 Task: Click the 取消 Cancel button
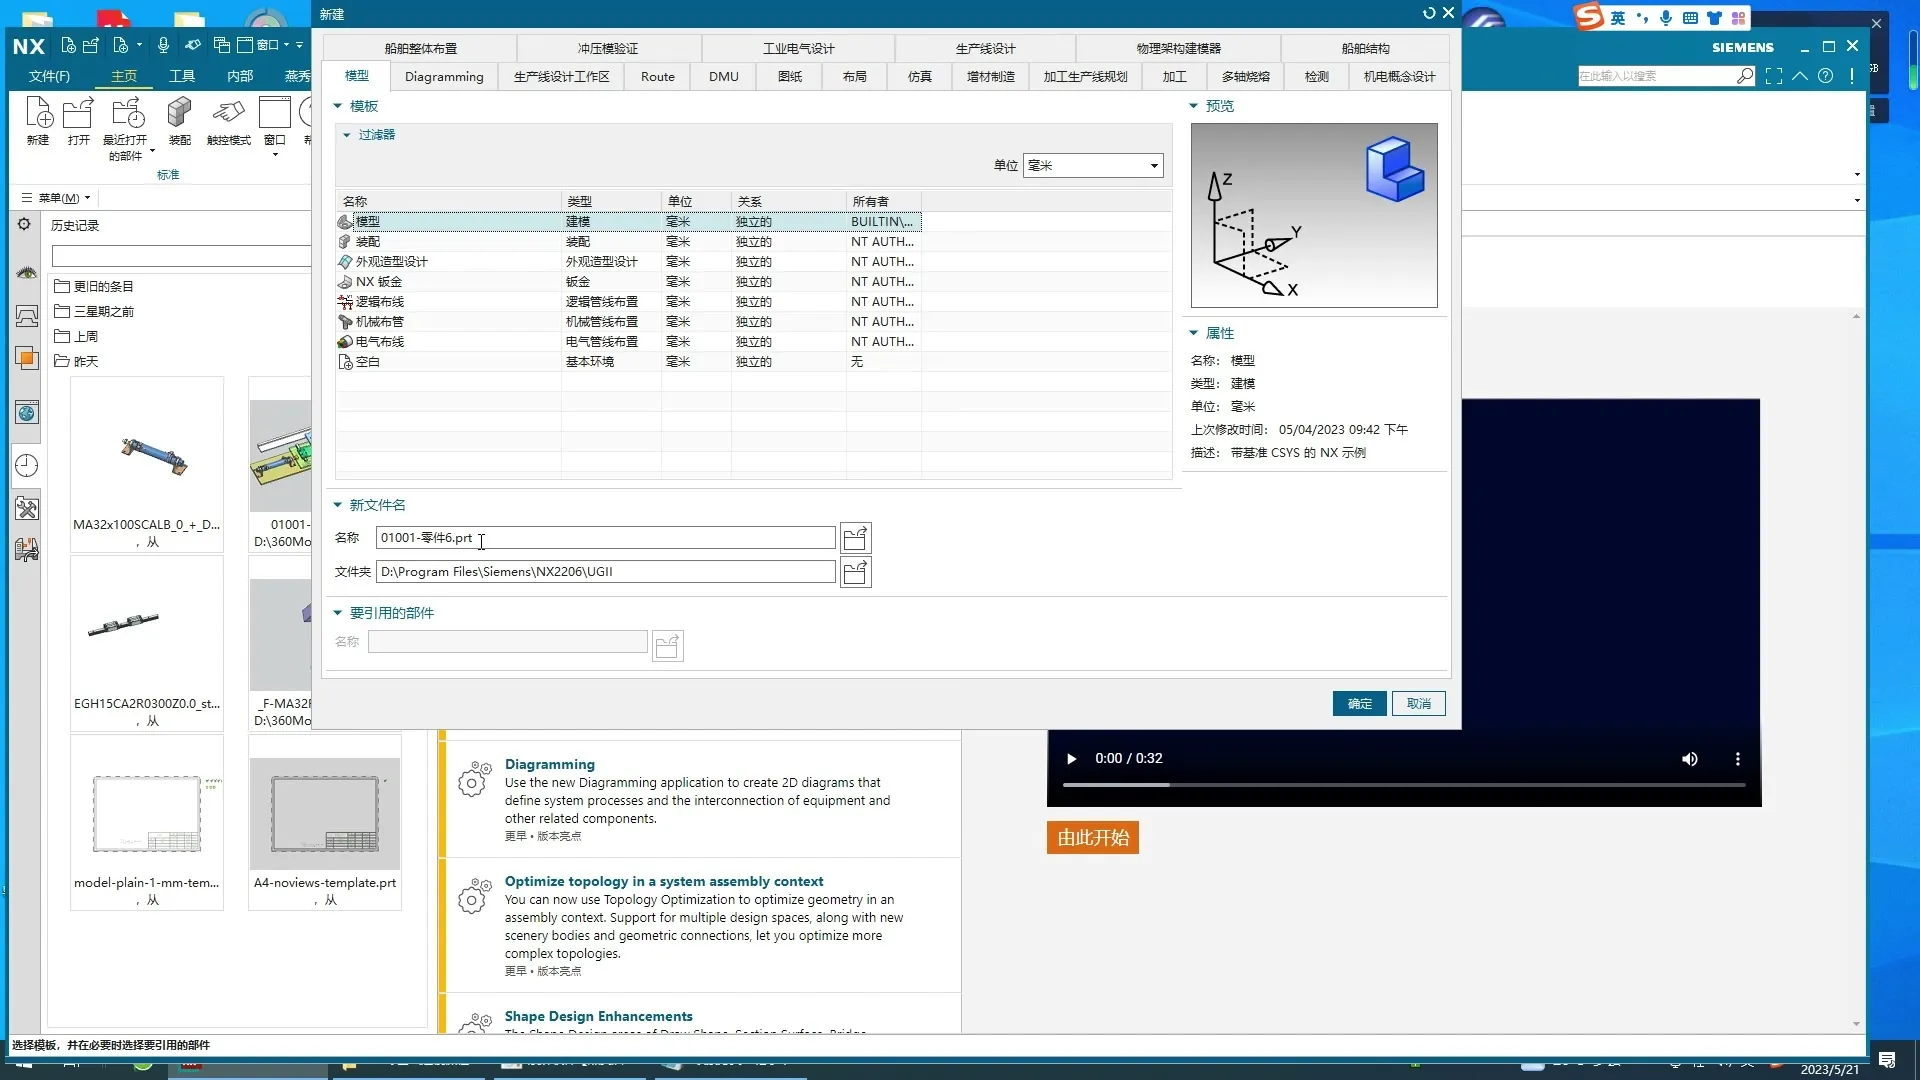pyautogui.click(x=1418, y=704)
